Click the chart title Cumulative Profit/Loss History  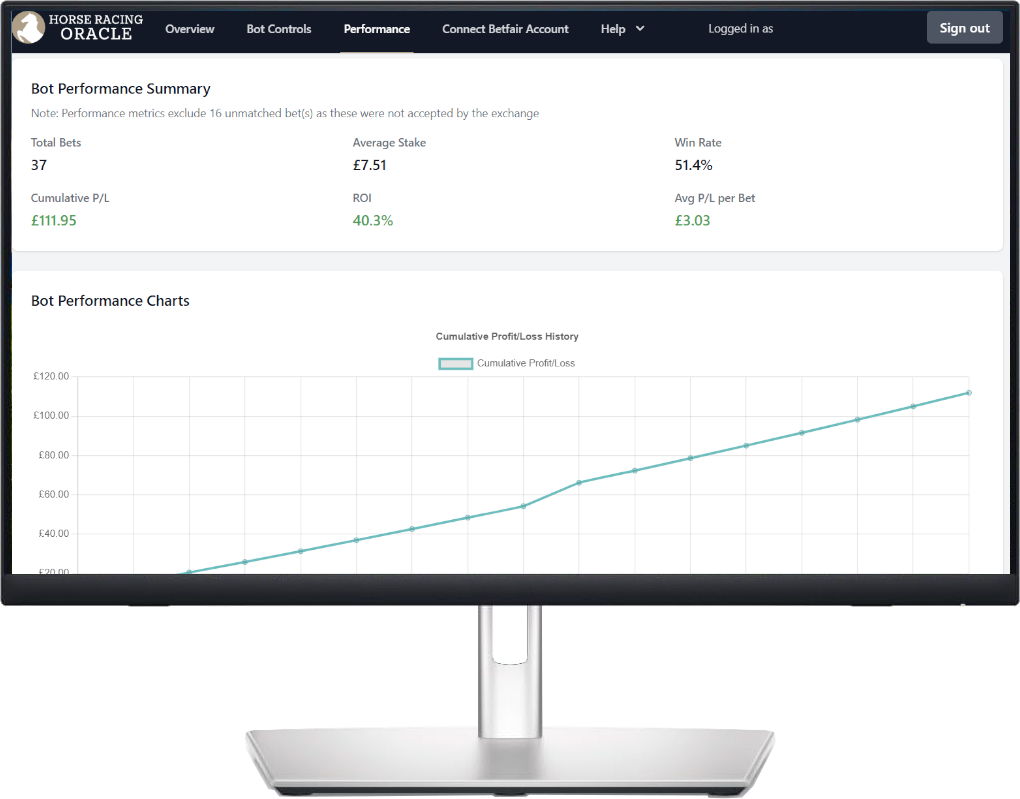click(x=507, y=336)
